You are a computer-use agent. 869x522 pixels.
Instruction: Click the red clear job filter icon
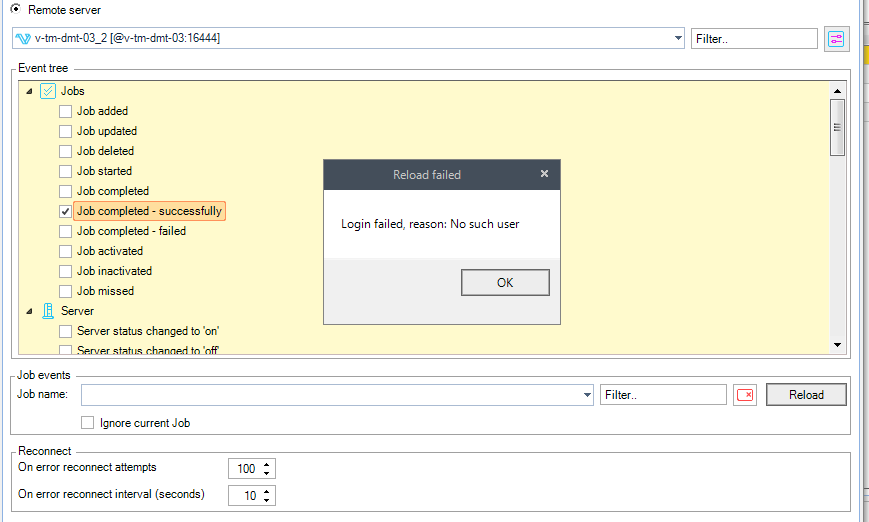tap(745, 395)
